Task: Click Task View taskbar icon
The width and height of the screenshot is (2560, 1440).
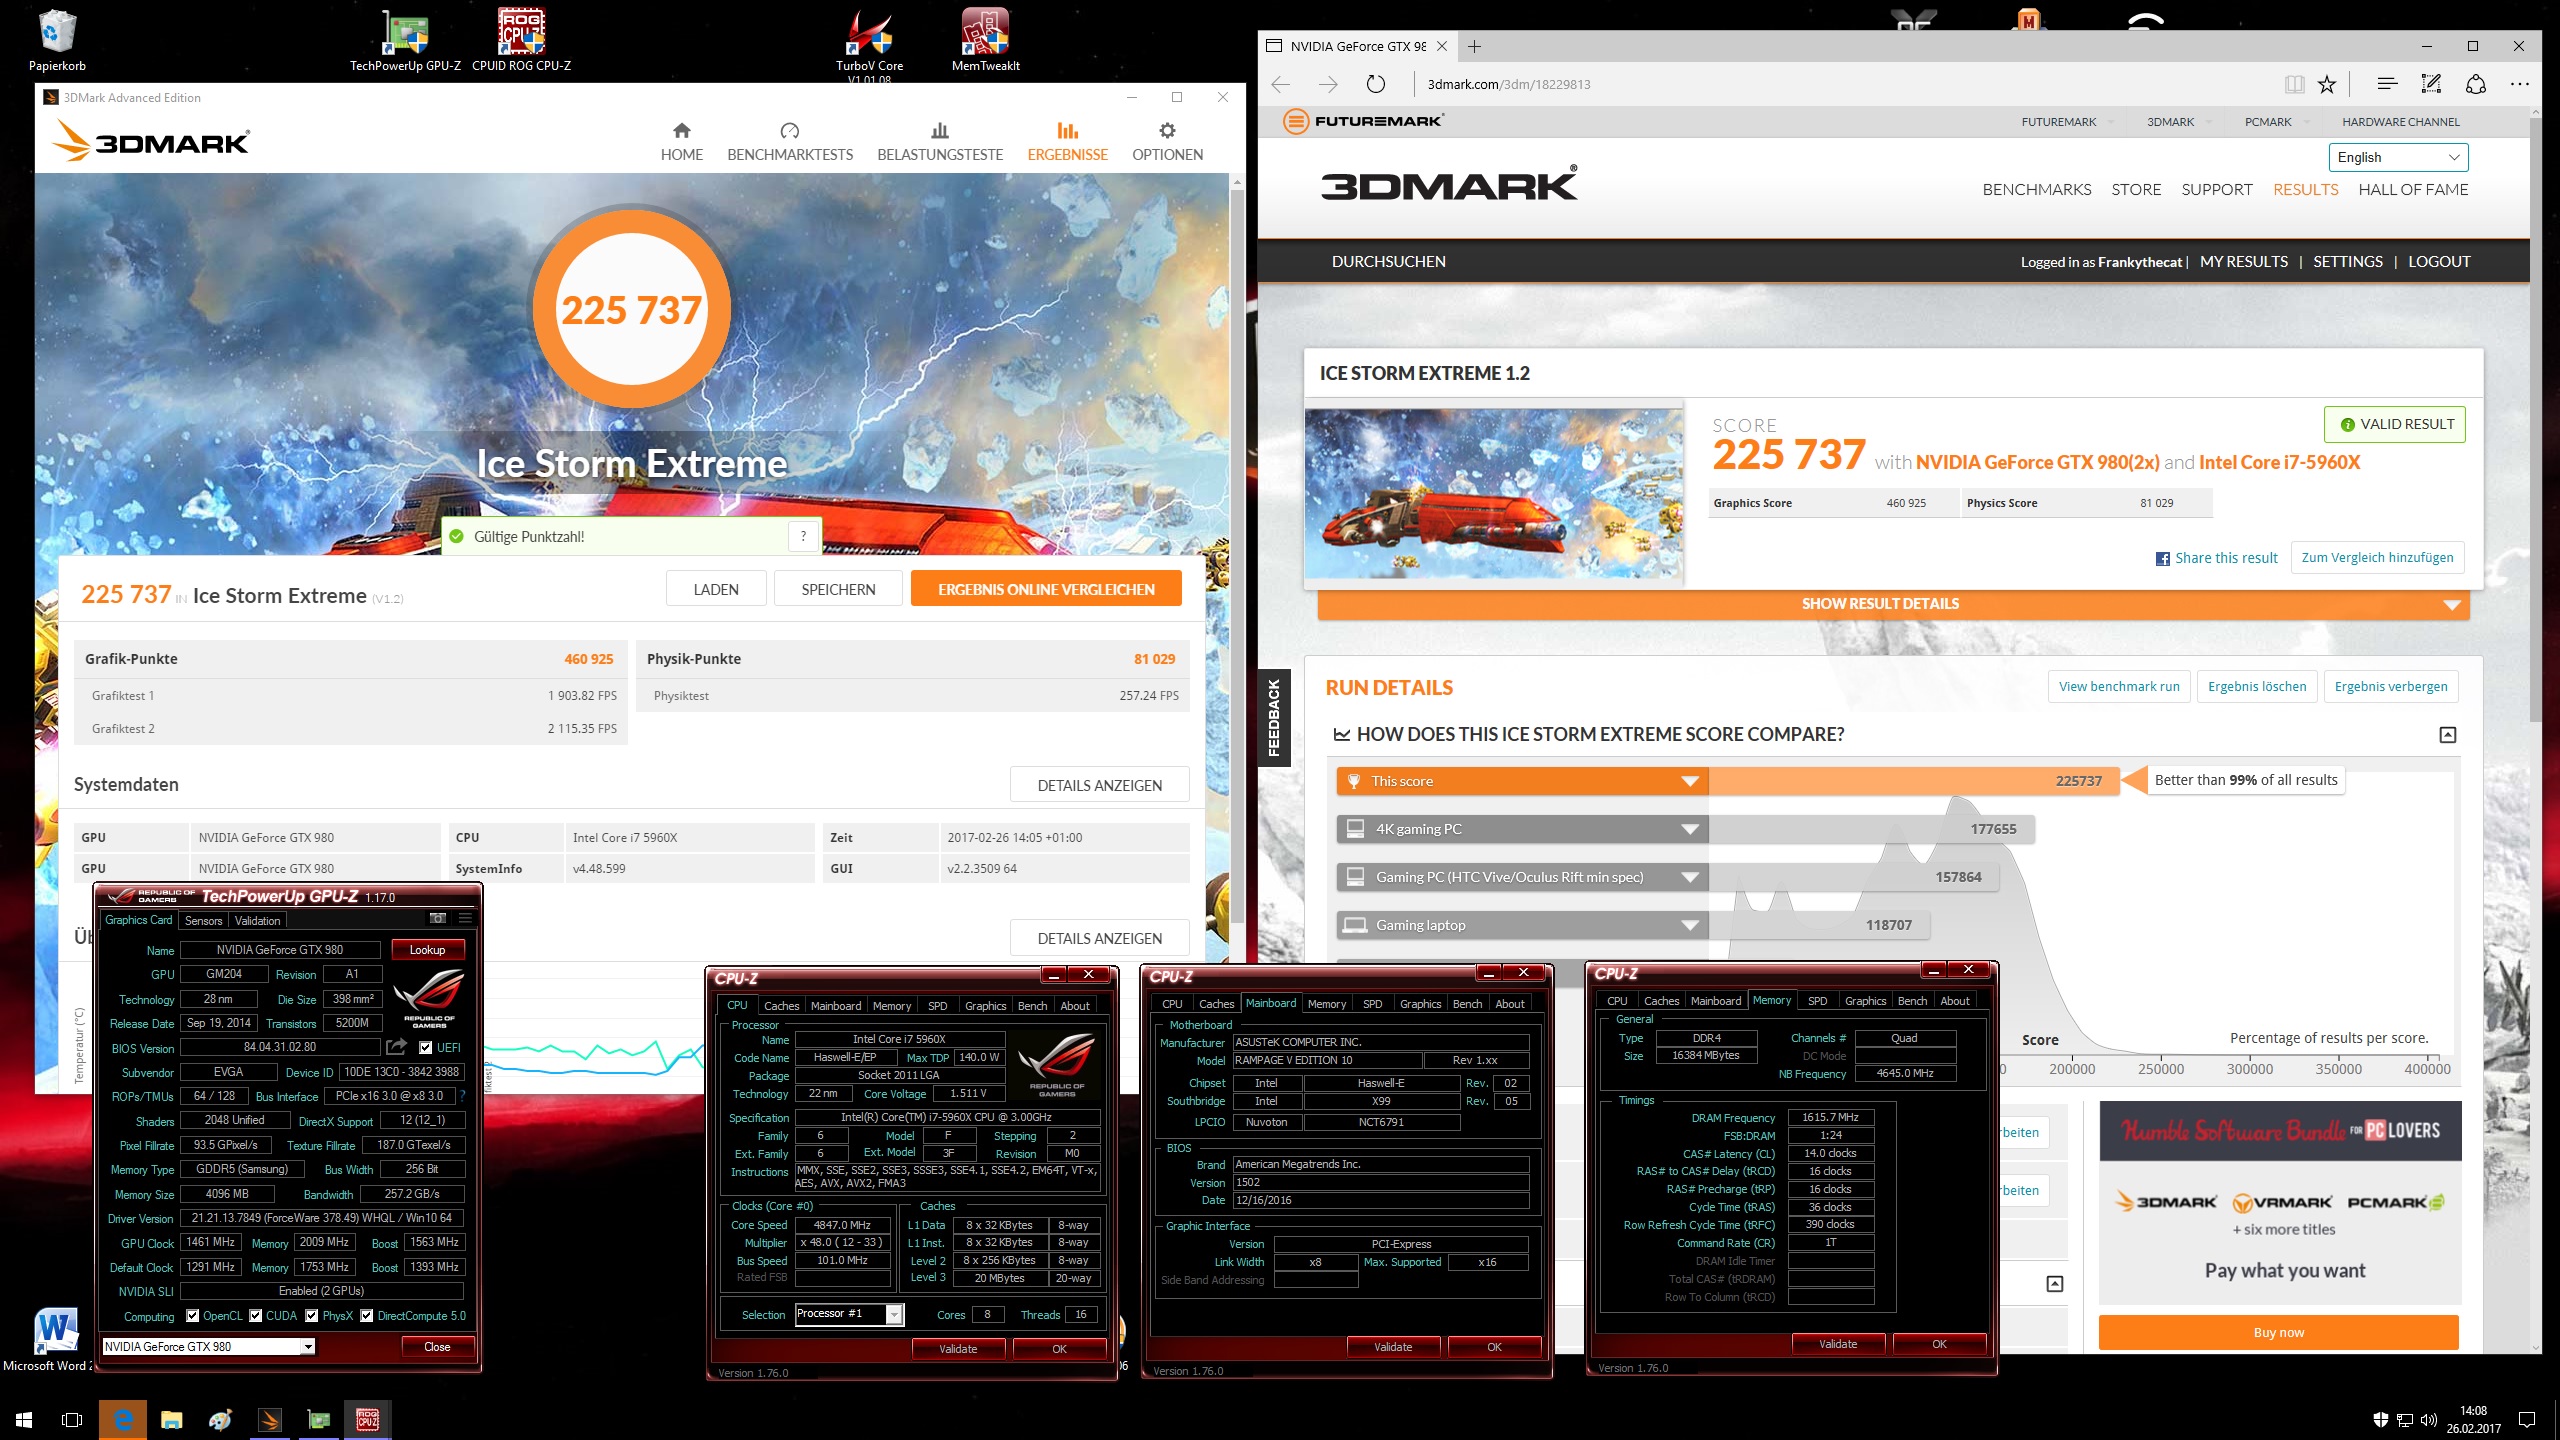Action: [x=72, y=1419]
